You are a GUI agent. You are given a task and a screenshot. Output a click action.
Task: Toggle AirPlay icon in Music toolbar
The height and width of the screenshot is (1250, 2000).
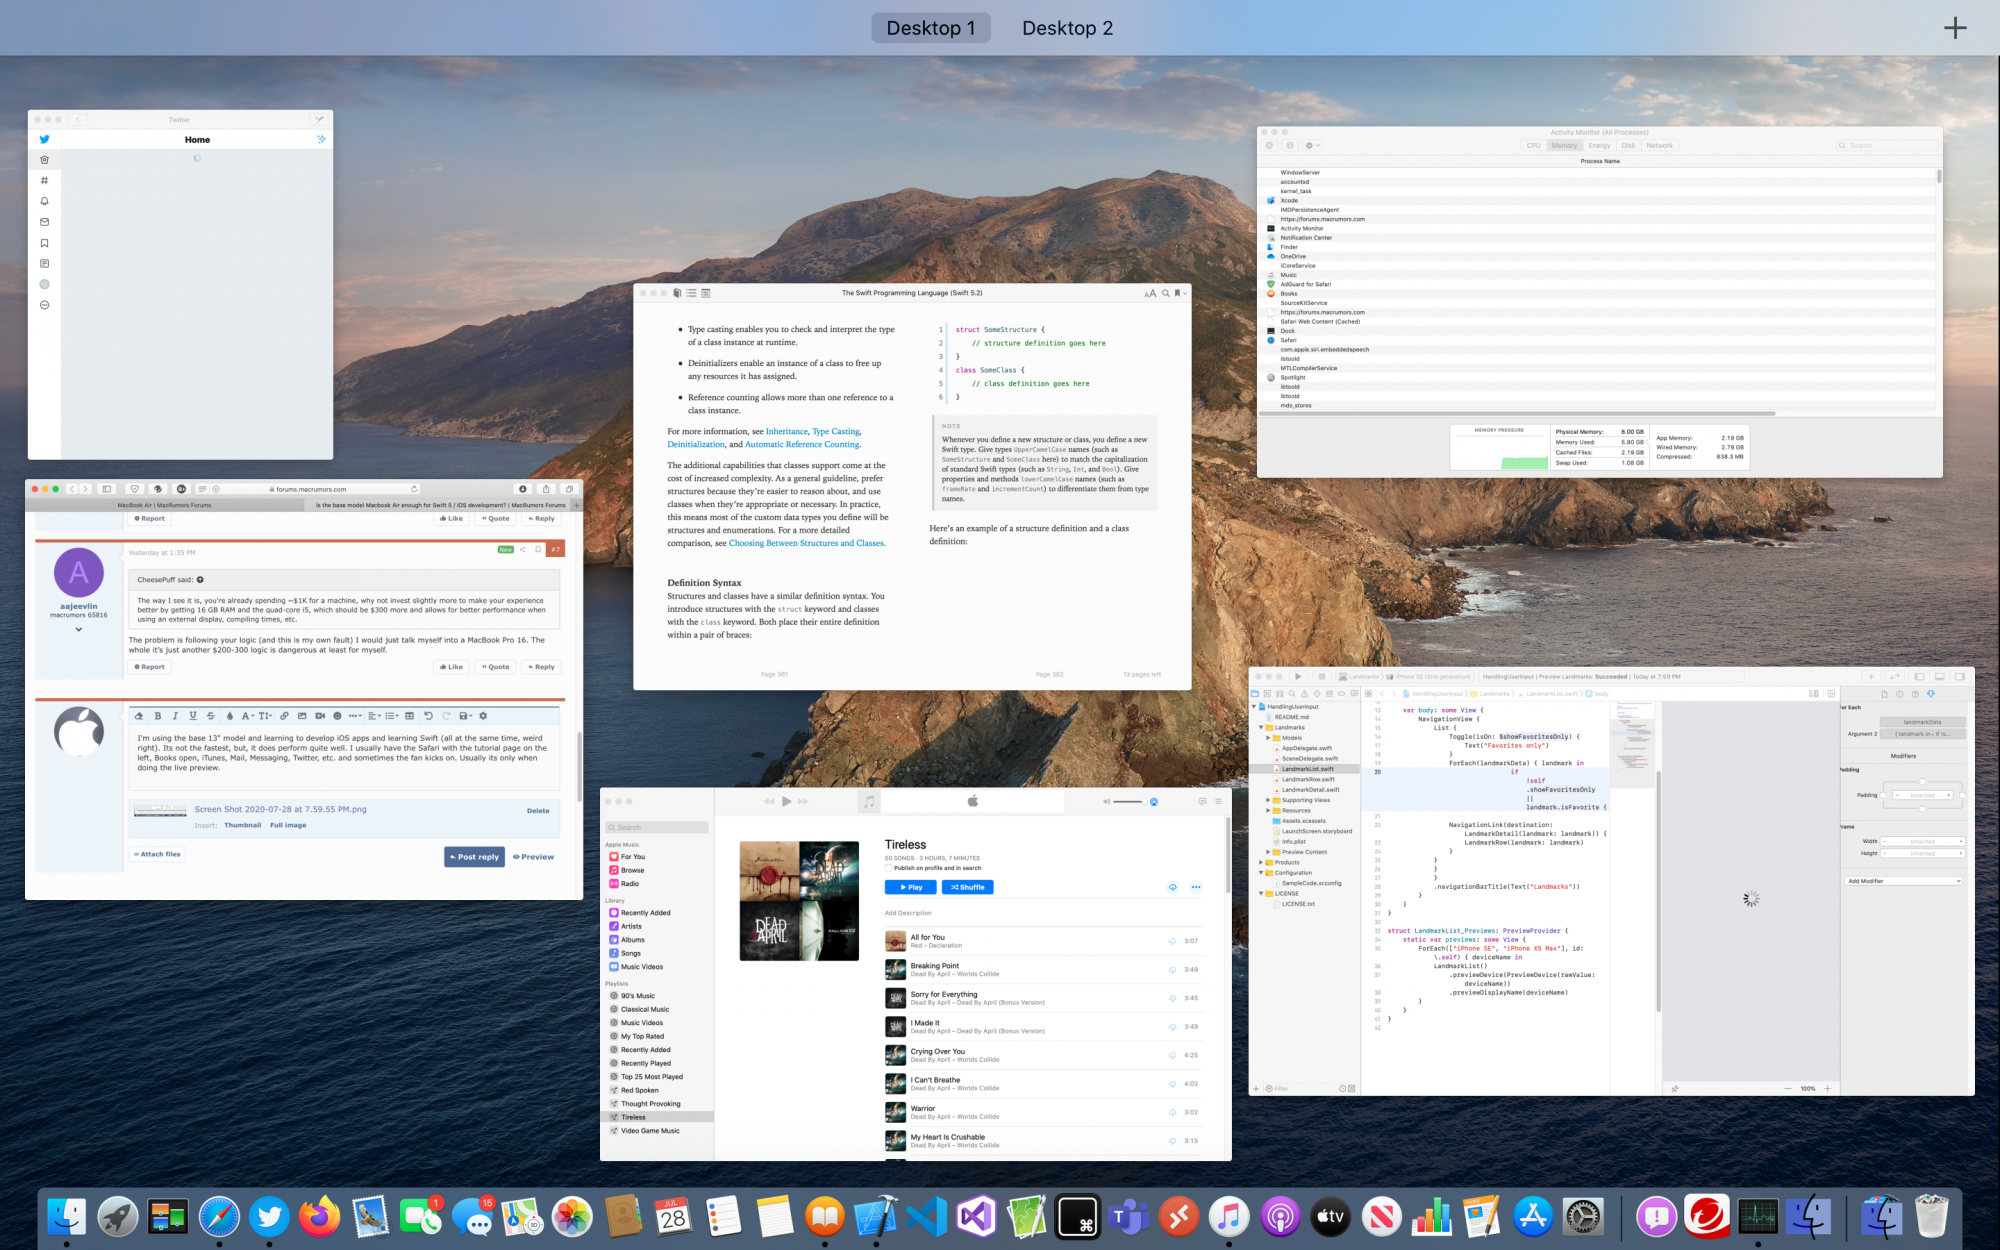[1153, 801]
